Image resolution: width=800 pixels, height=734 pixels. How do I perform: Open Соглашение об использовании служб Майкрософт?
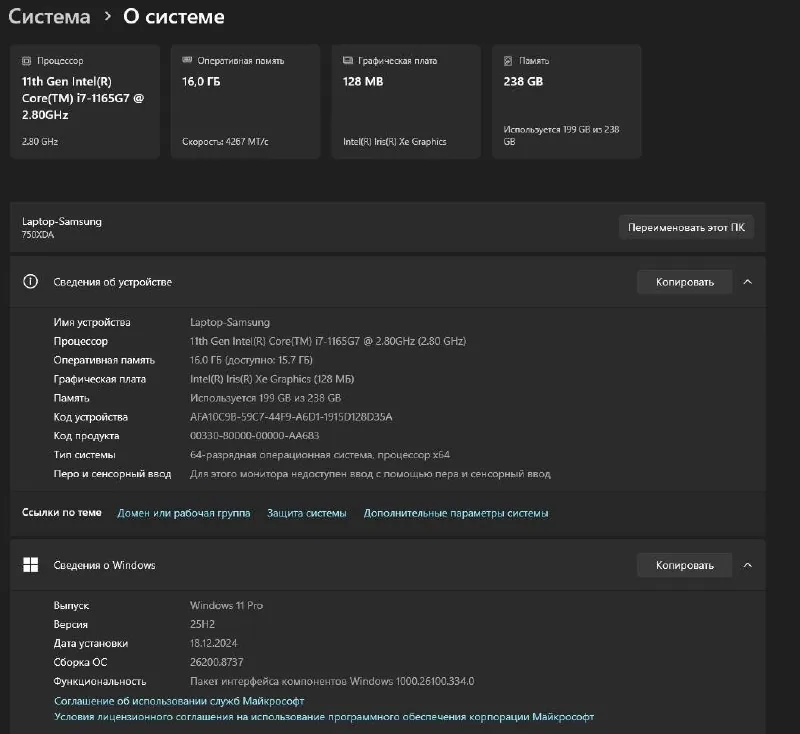click(179, 701)
